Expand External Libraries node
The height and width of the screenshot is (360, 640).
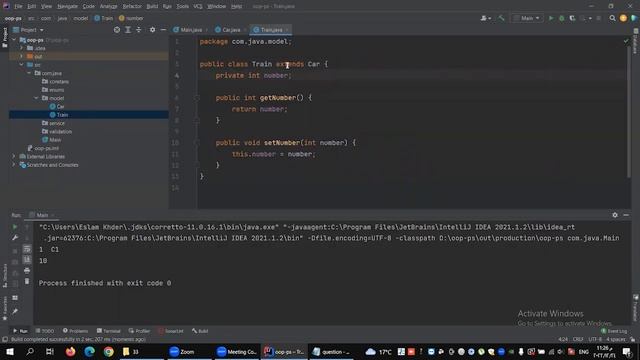[x=14, y=156]
